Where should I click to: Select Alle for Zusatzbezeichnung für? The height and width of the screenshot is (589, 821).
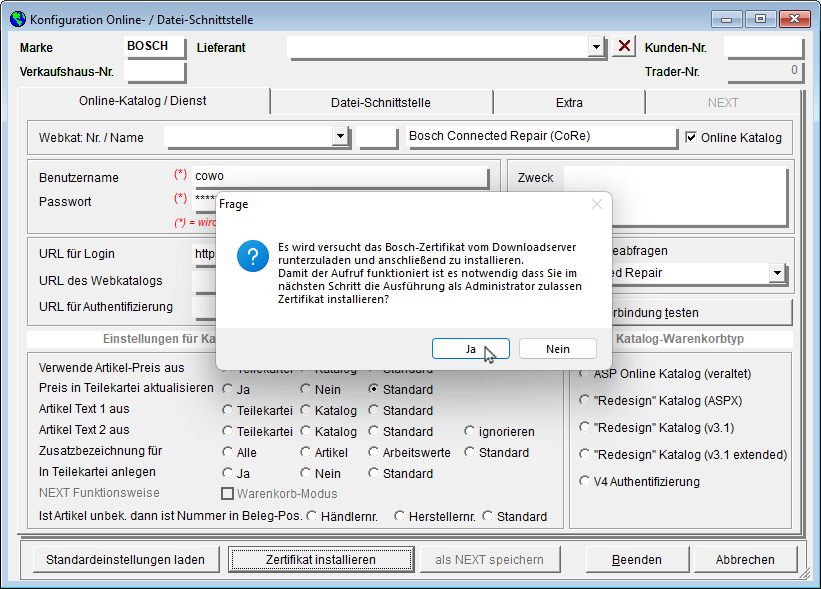[227, 452]
